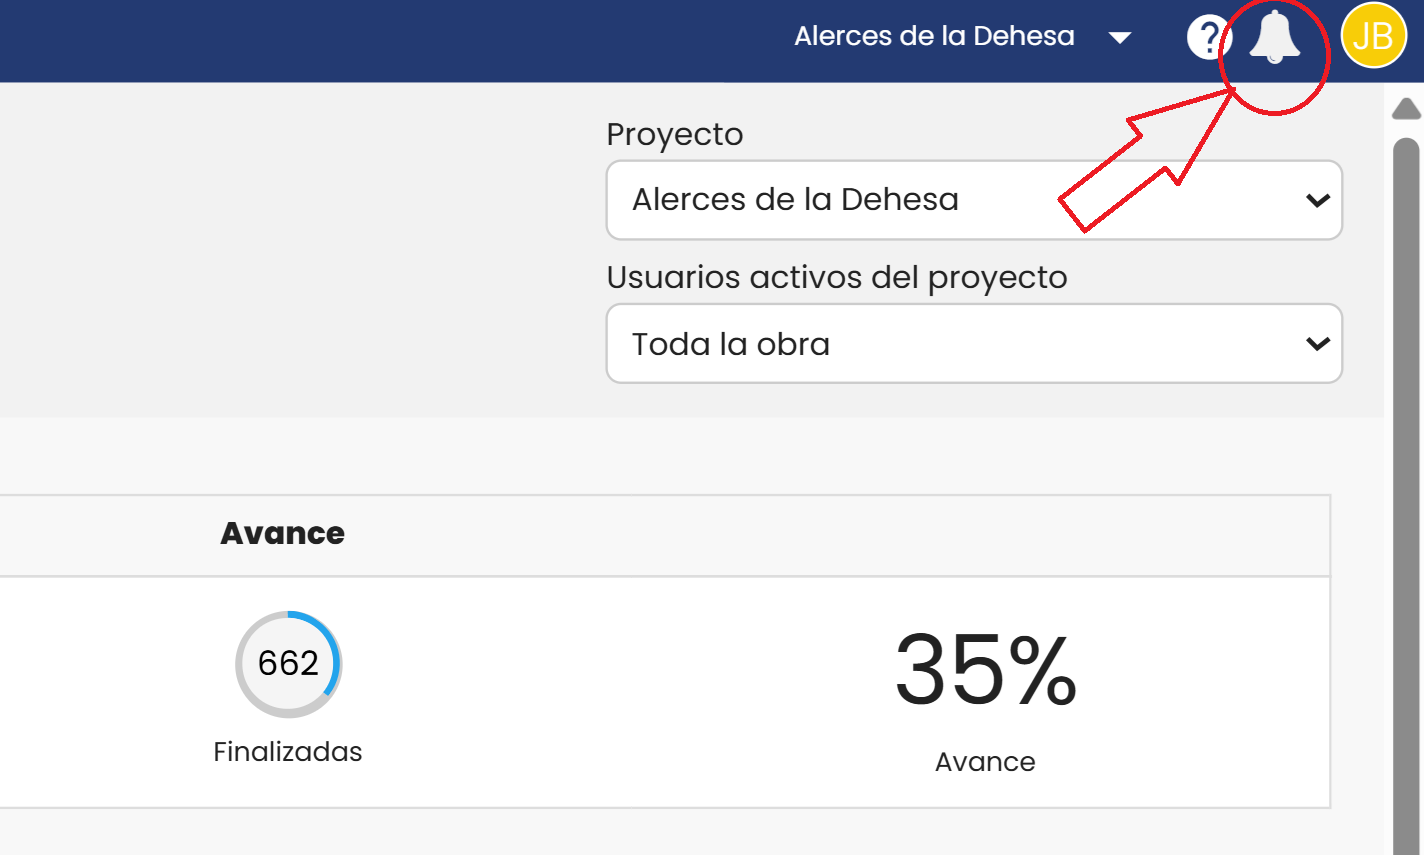
Task: Open the Usuarios activos del proyecto dropdown
Action: (x=974, y=343)
